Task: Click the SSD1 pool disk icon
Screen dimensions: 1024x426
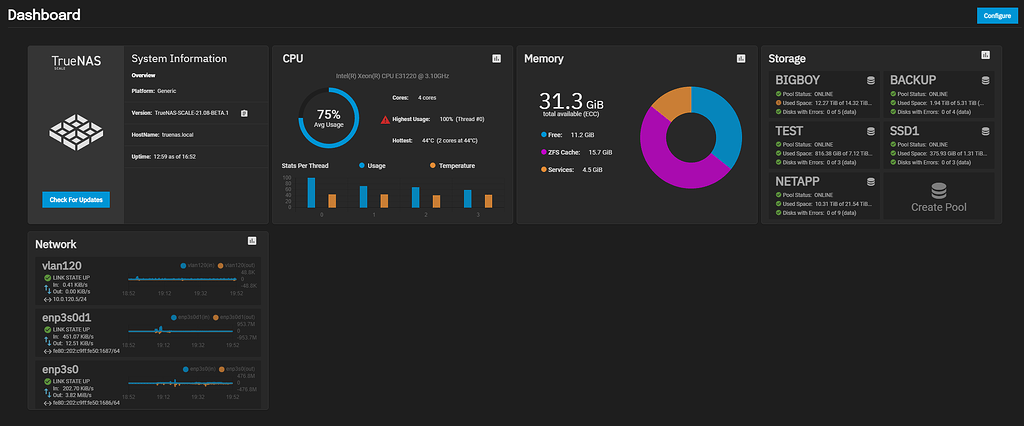Action: [985, 130]
